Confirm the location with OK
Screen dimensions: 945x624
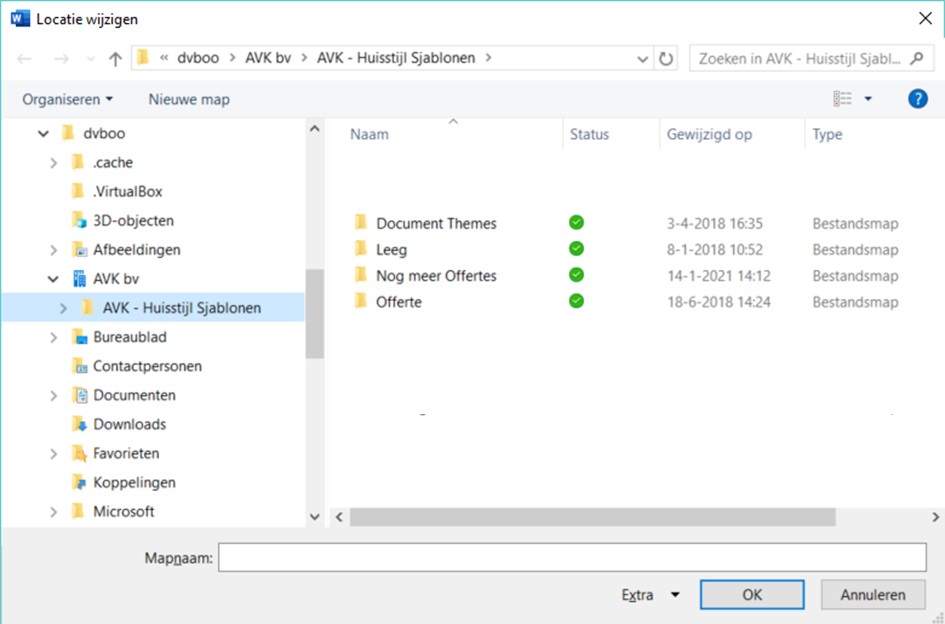tap(752, 595)
